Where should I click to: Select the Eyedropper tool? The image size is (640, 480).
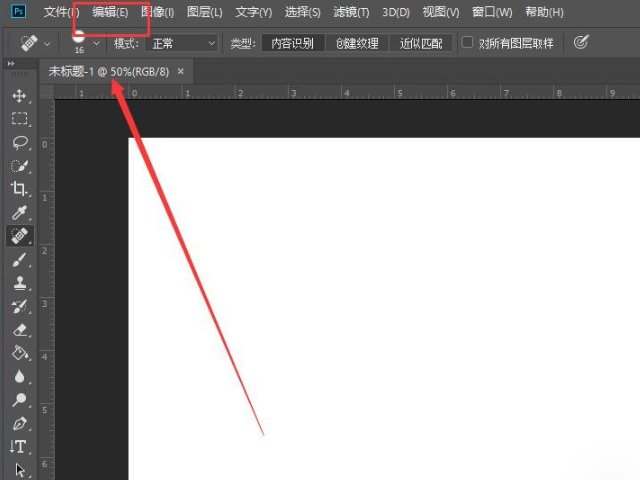(19, 212)
